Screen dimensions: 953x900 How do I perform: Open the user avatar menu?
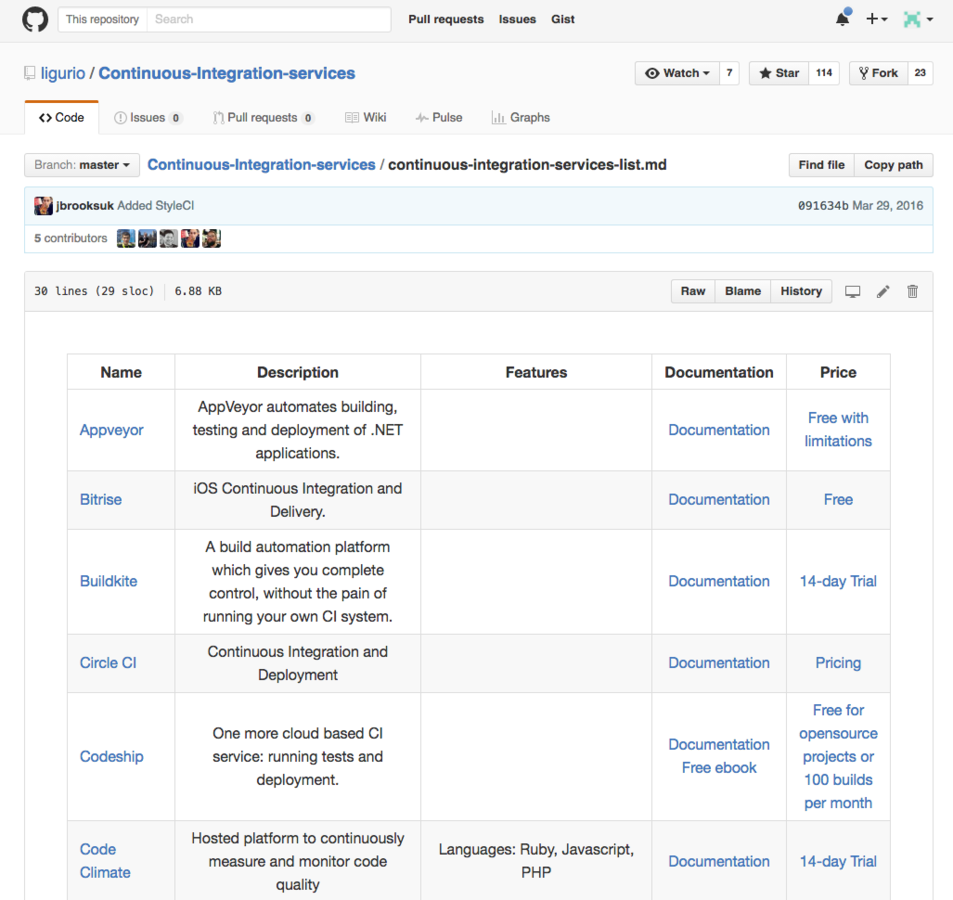point(918,19)
